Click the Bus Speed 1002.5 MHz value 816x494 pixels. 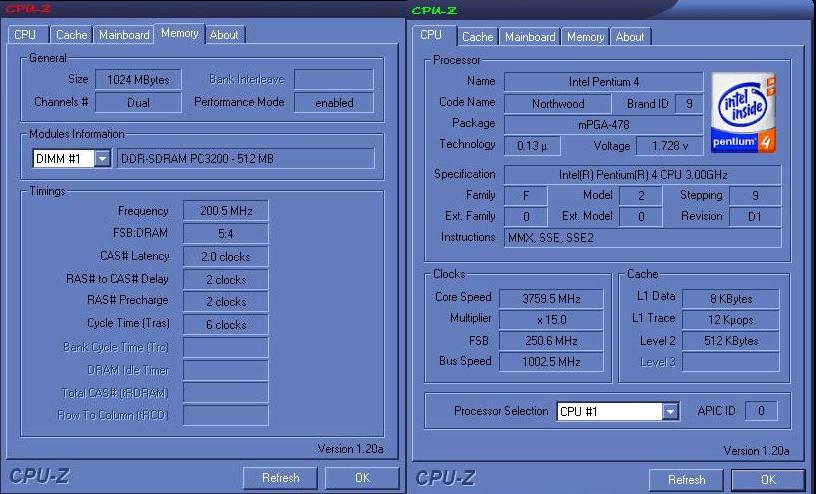tap(551, 362)
